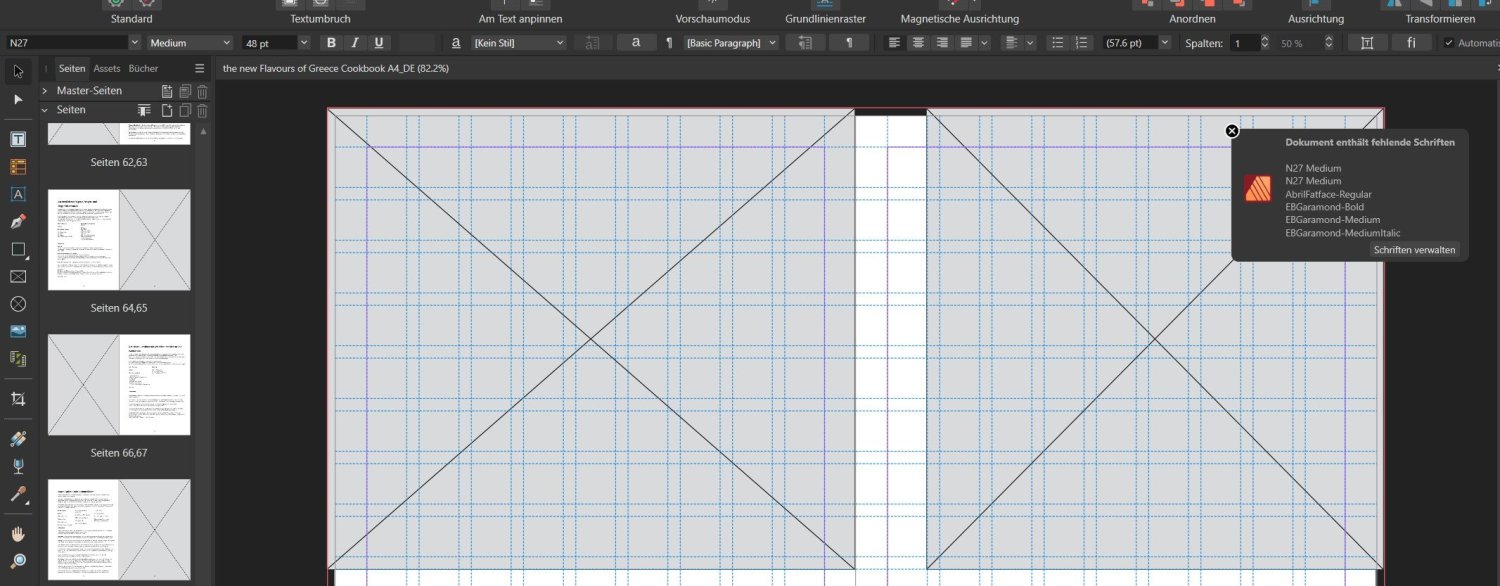Select the Rectangle shape tool
Viewport: 1500px width, 586px height.
(x=18, y=249)
